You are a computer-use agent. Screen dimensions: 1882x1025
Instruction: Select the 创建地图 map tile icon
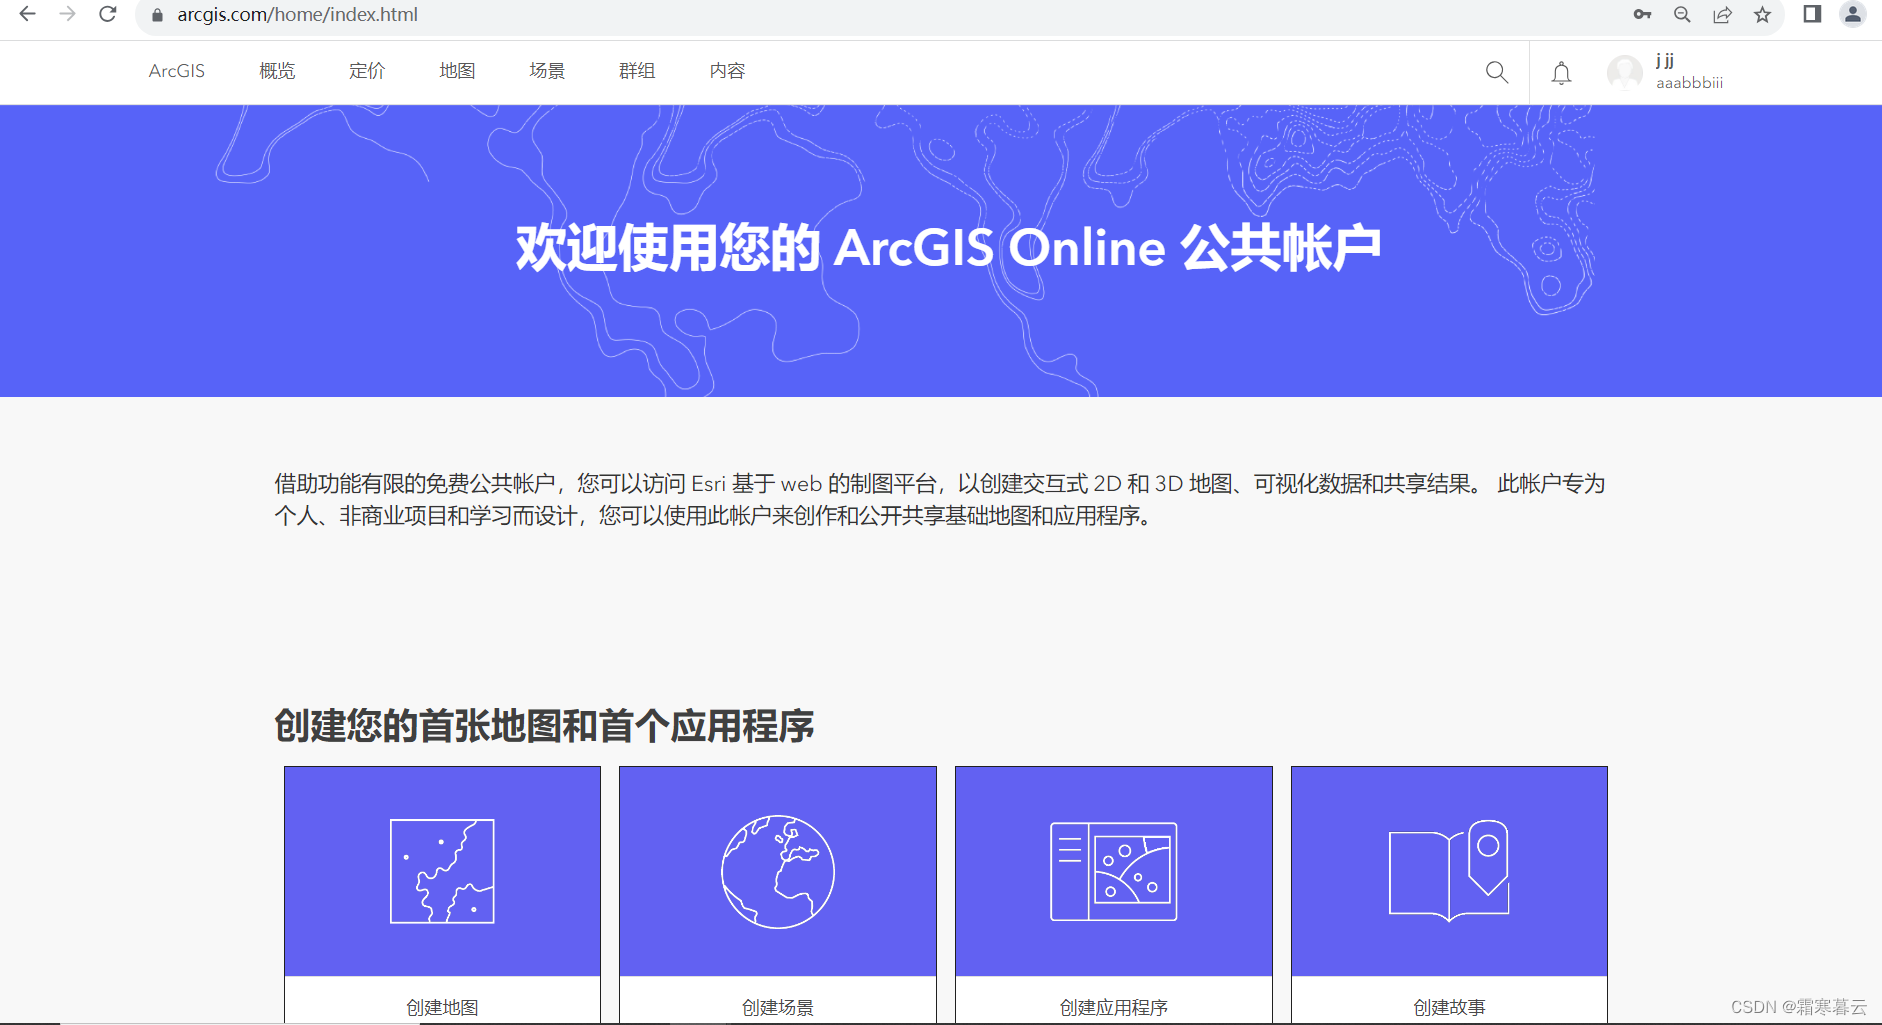click(442, 871)
